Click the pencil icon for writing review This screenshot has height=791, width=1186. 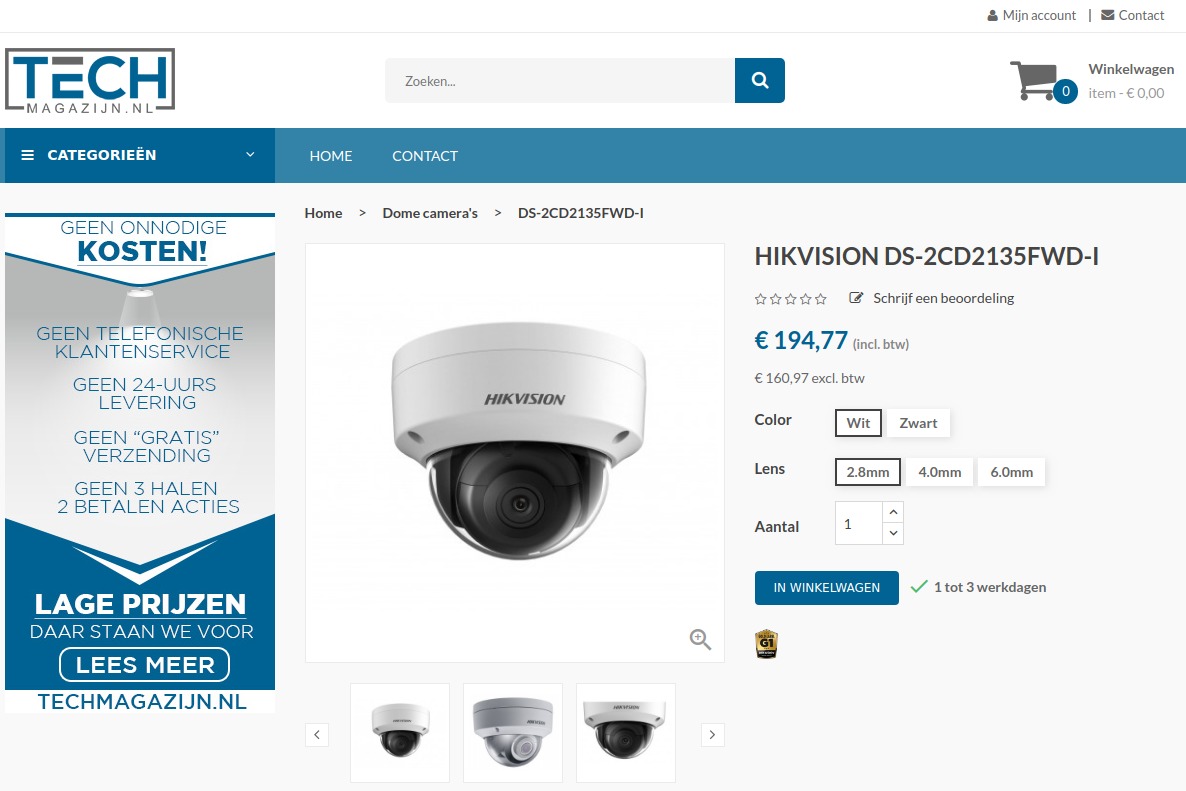tap(855, 298)
